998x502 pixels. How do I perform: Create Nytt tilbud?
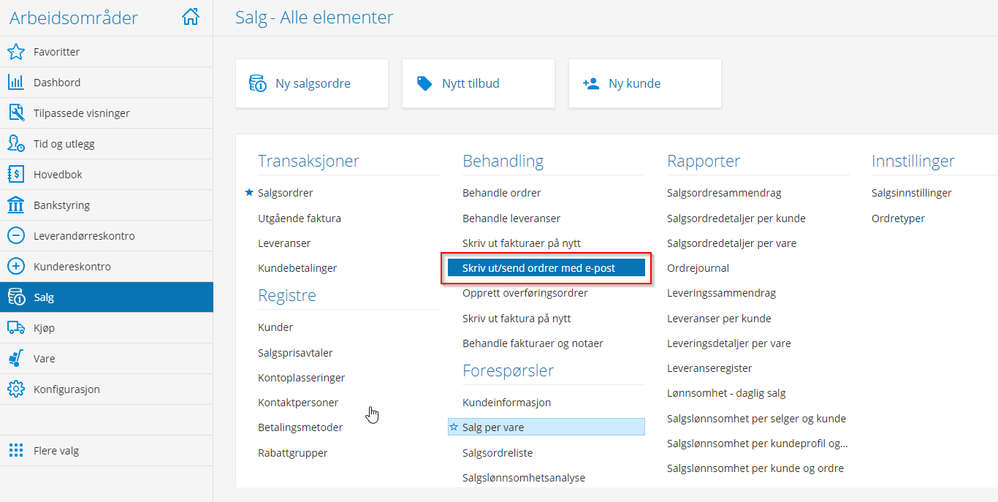[479, 83]
